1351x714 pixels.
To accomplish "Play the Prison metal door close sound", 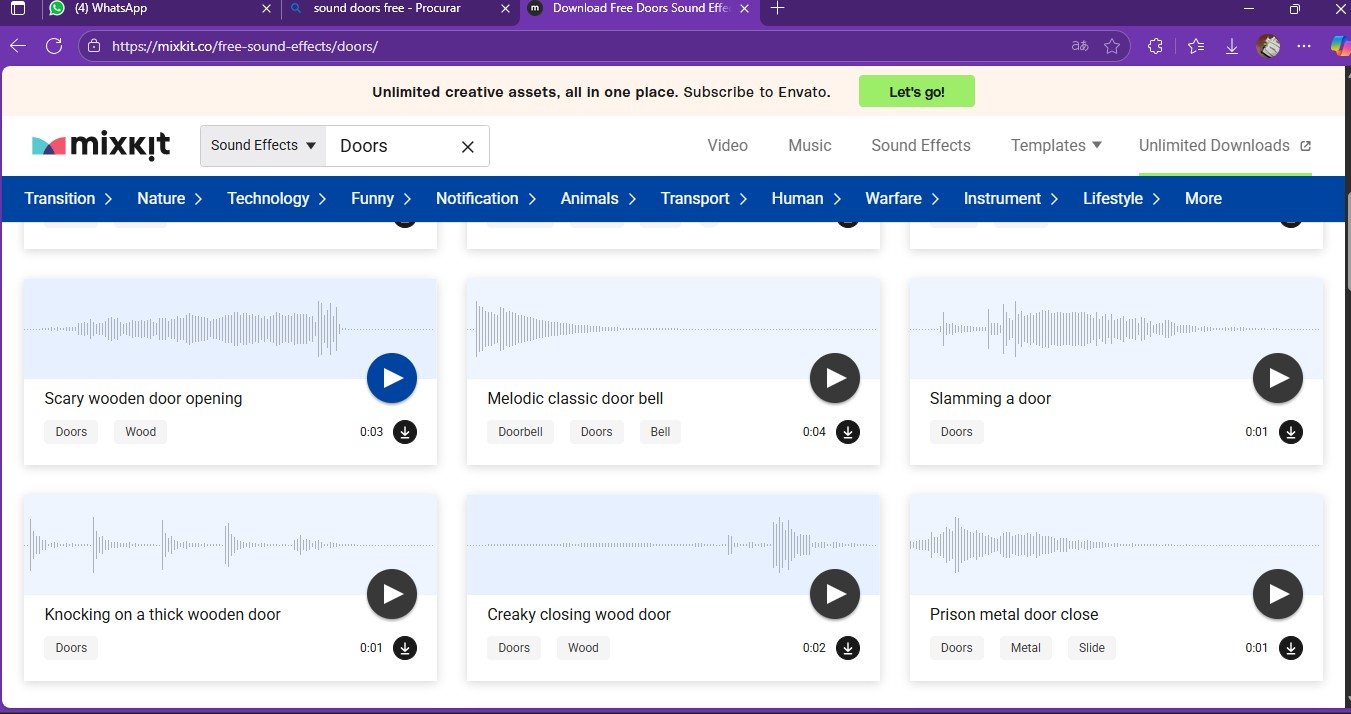I will pos(1277,594).
